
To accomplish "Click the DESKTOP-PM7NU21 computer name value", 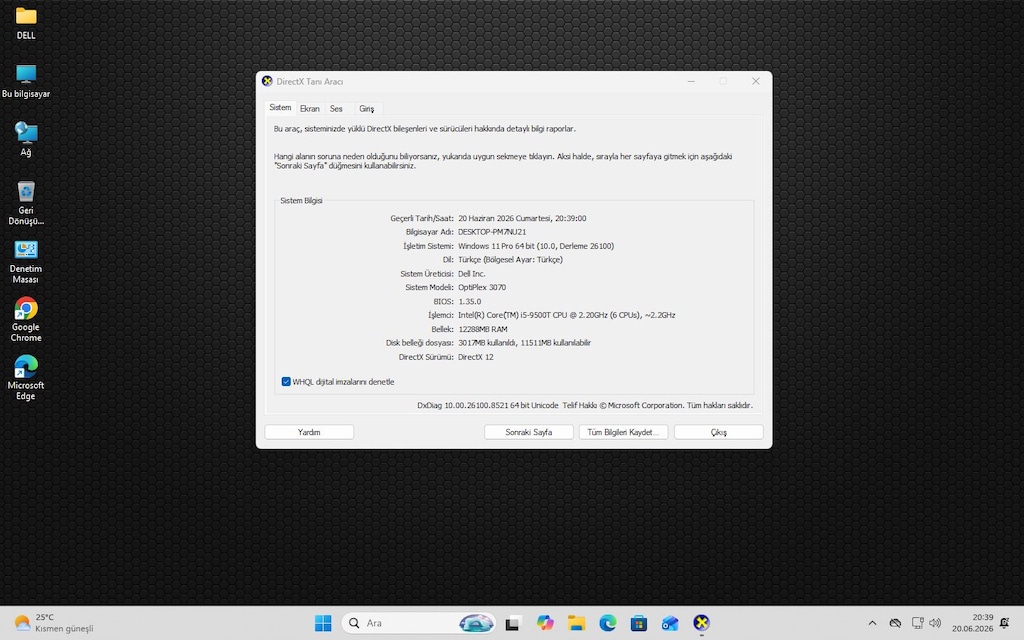I will pyautogui.click(x=492, y=232).
